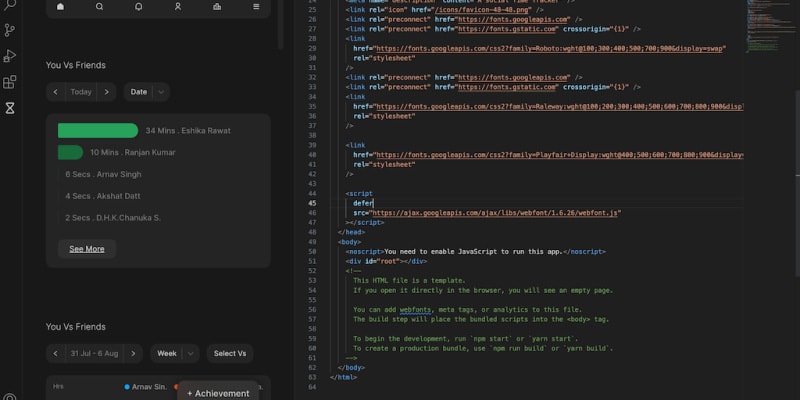Screen dimensions: 800x400
Task: Go to week before 31 Jul - 6 Aug
Action: pyautogui.click(x=55, y=353)
